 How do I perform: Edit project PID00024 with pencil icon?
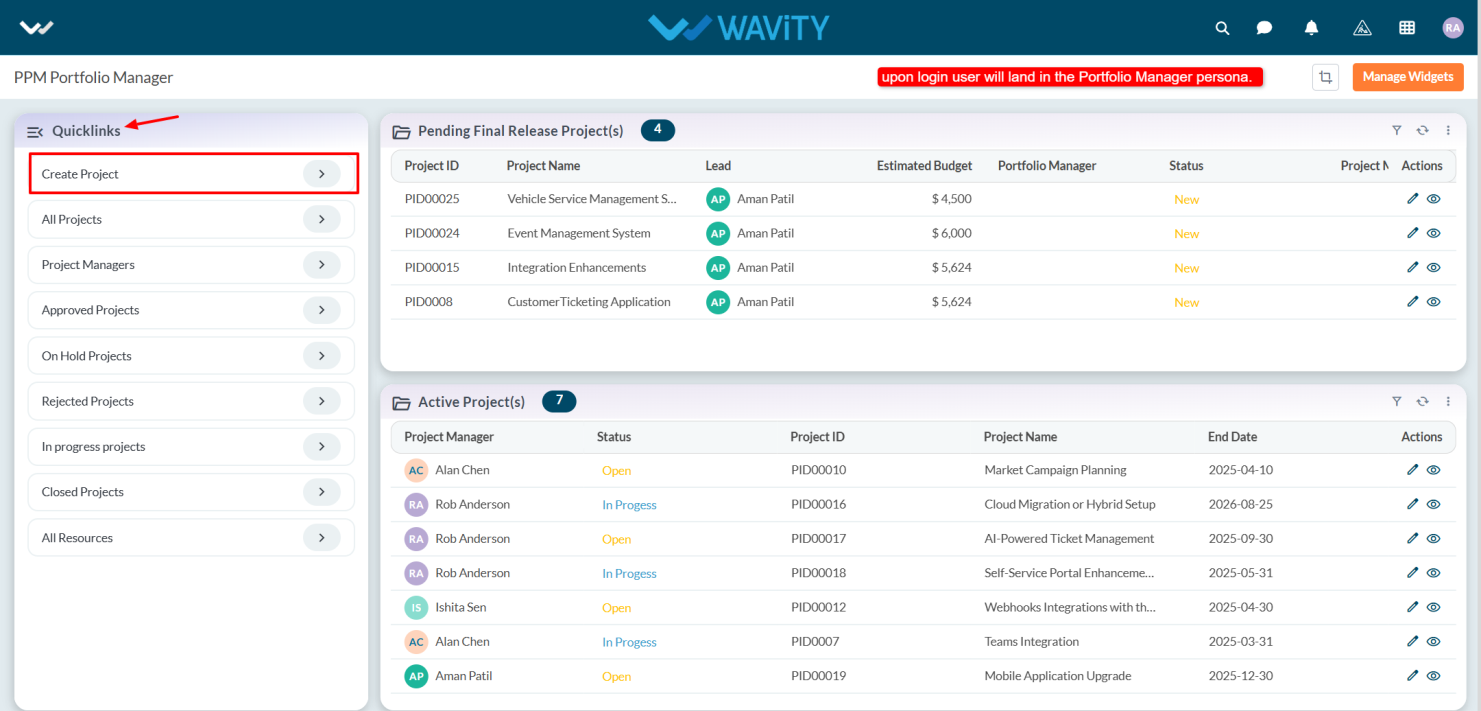(x=1413, y=233)
